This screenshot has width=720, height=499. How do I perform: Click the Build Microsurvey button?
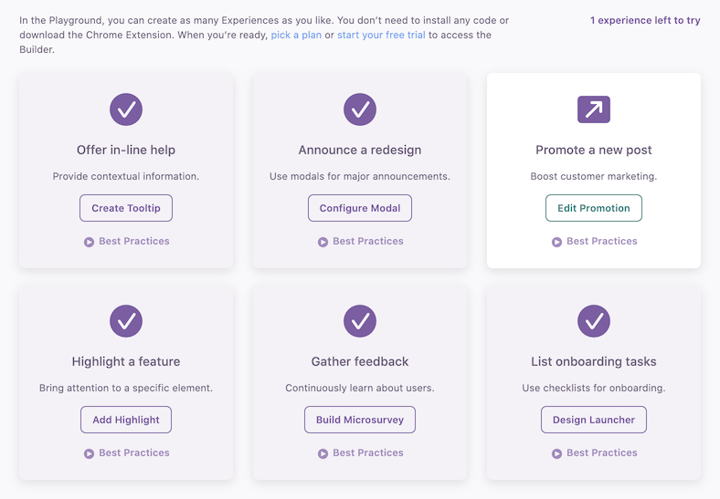click(x=360, y=420)
